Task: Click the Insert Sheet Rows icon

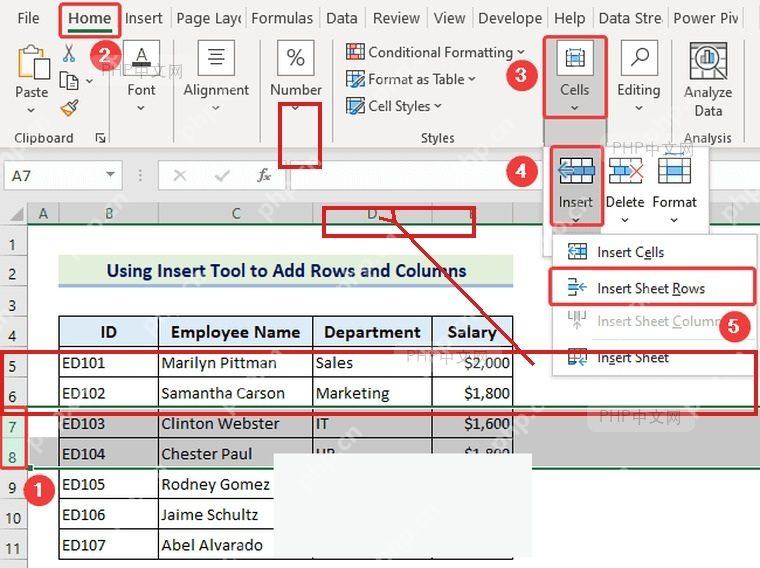Action: [577, 288]
